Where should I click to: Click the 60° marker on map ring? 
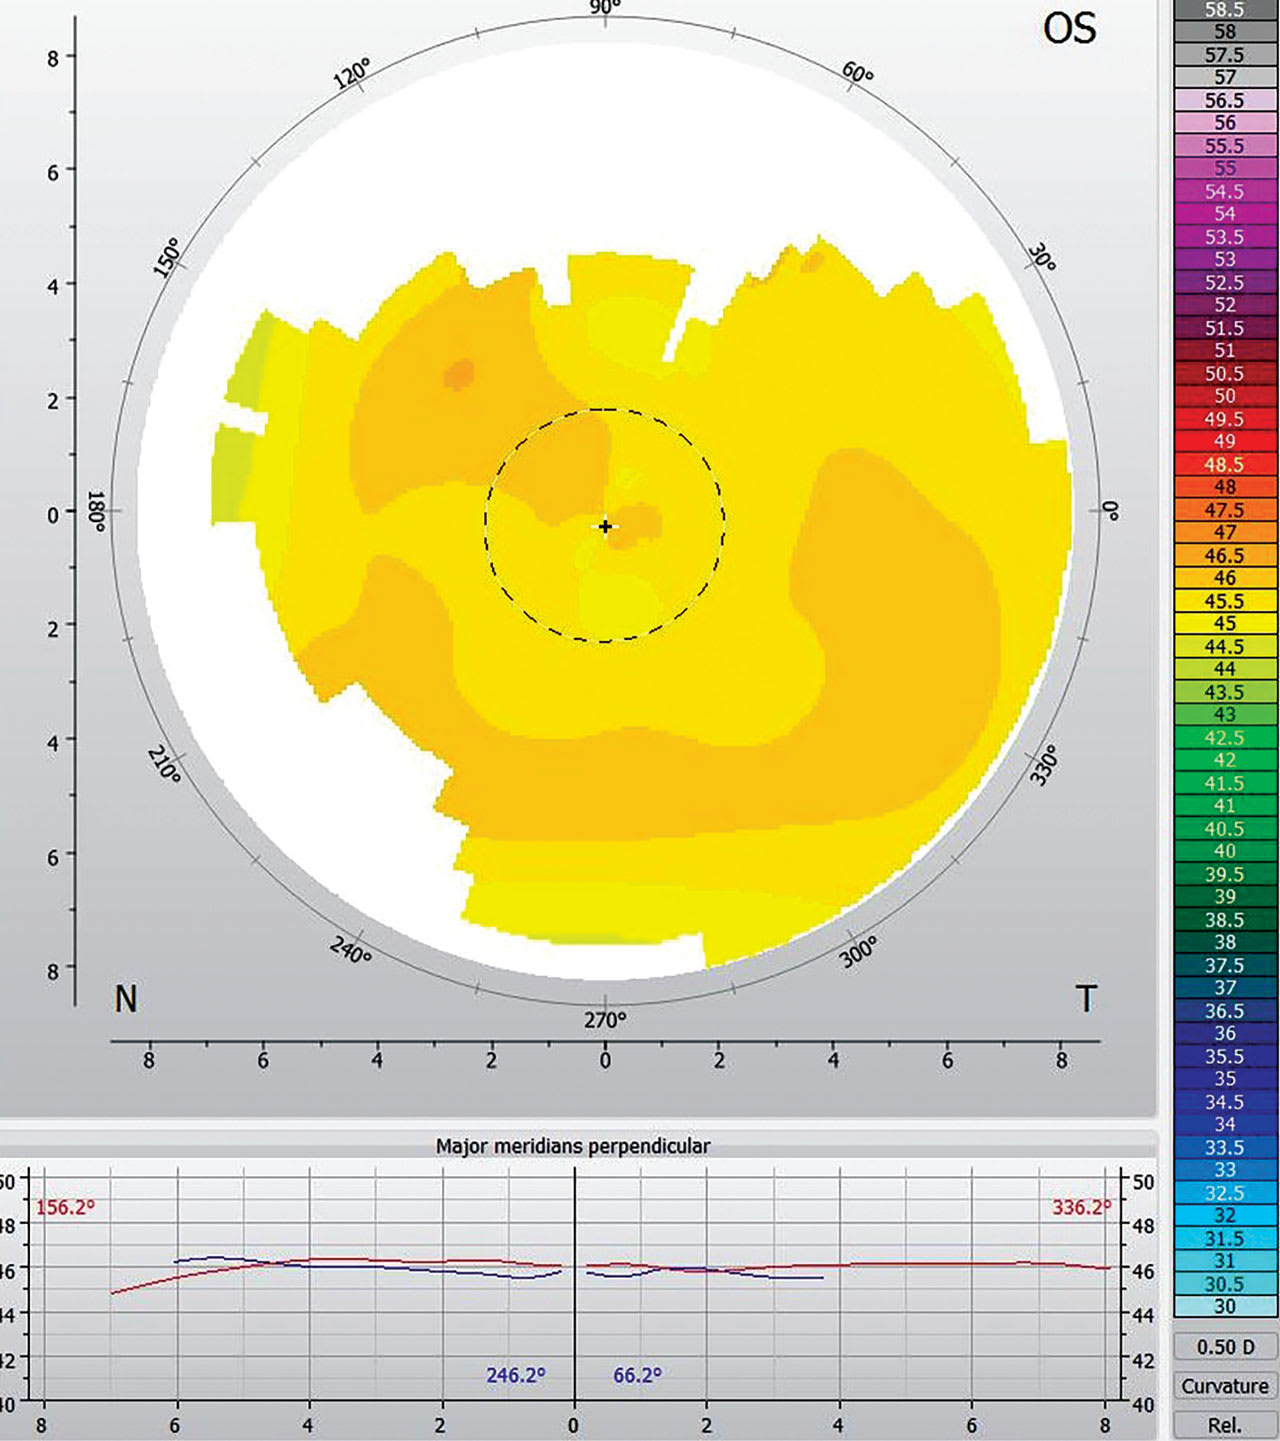857,73
